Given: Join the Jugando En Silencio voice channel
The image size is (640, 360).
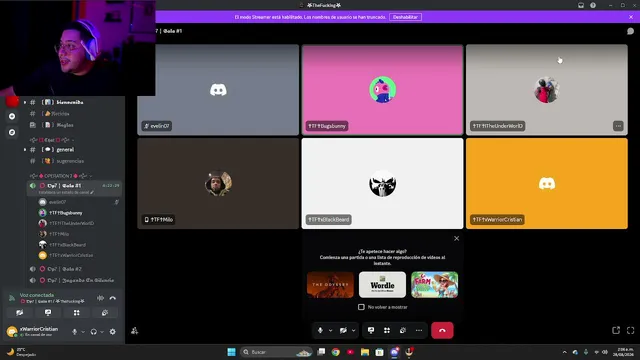Looking at the screenshot, I should [x=73, y=280].
